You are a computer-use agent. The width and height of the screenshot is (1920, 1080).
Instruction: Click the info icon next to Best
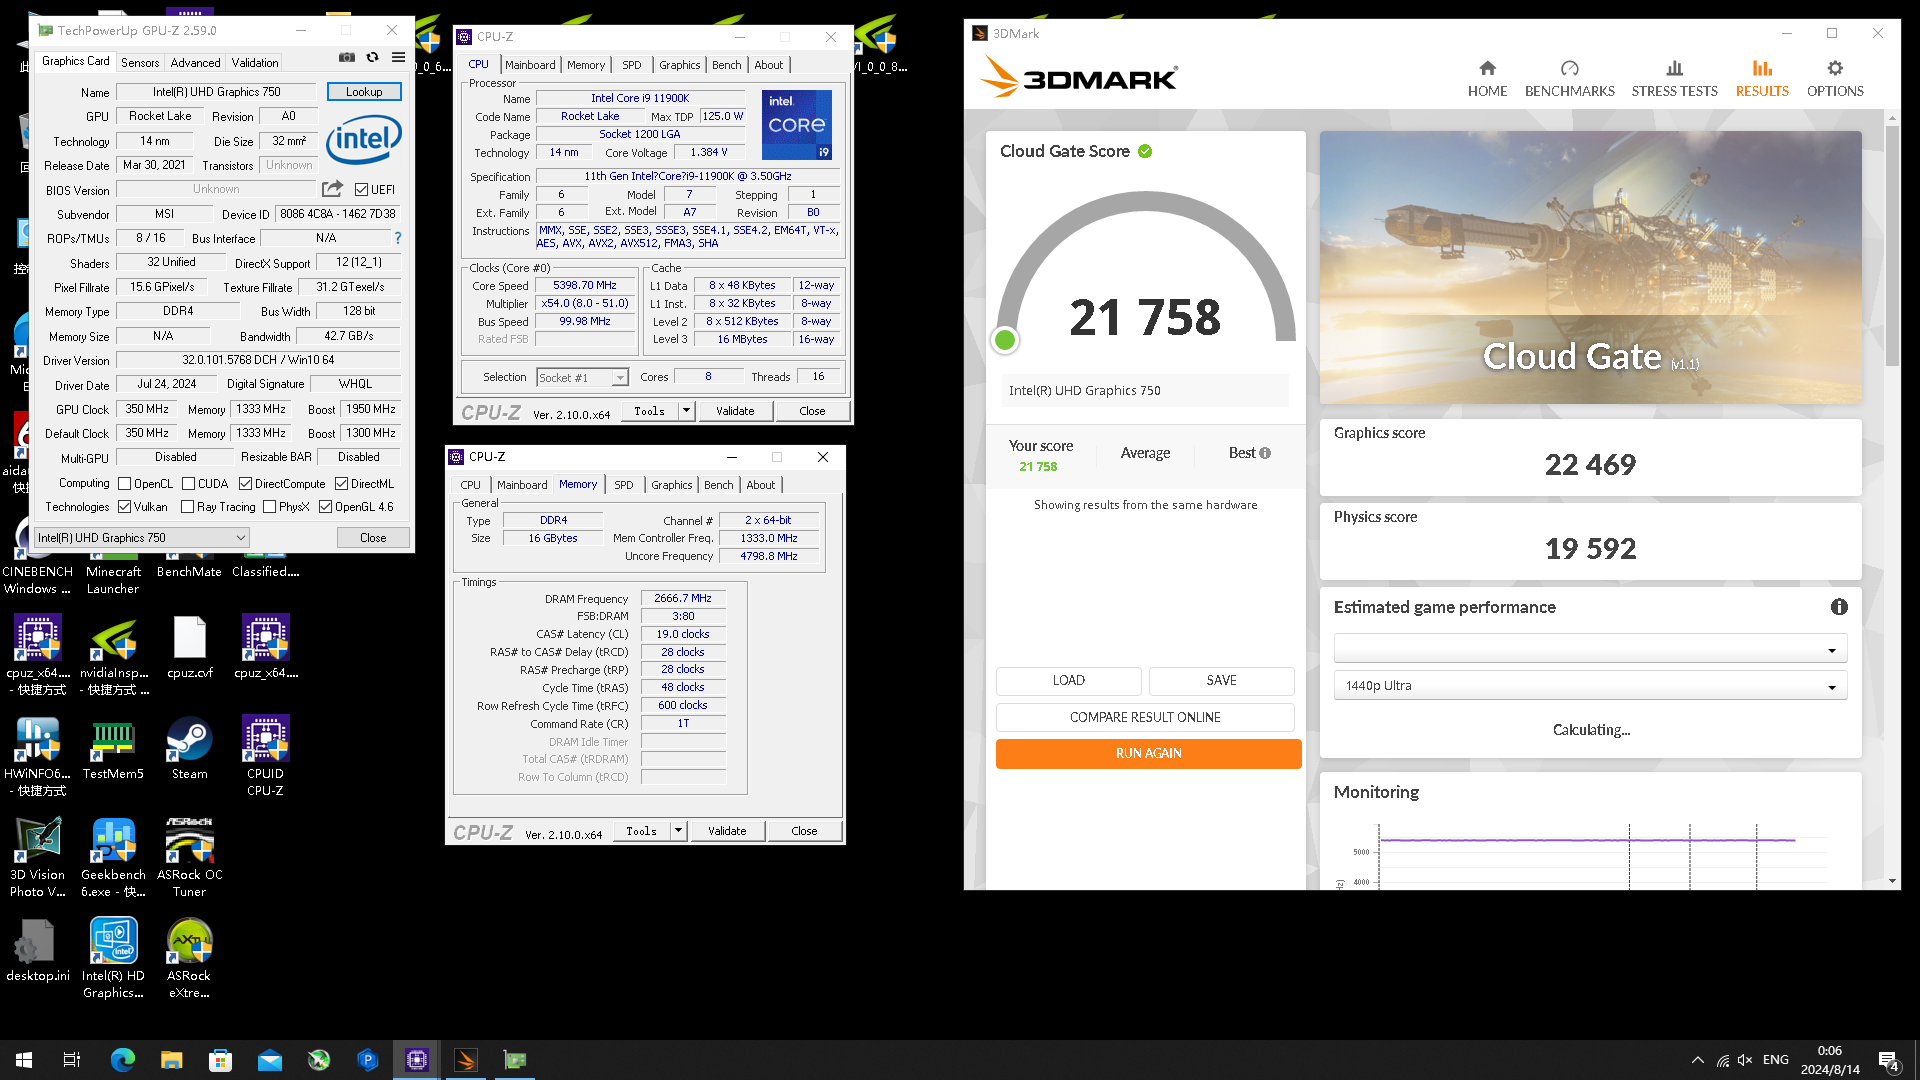tap(1265, 453)
